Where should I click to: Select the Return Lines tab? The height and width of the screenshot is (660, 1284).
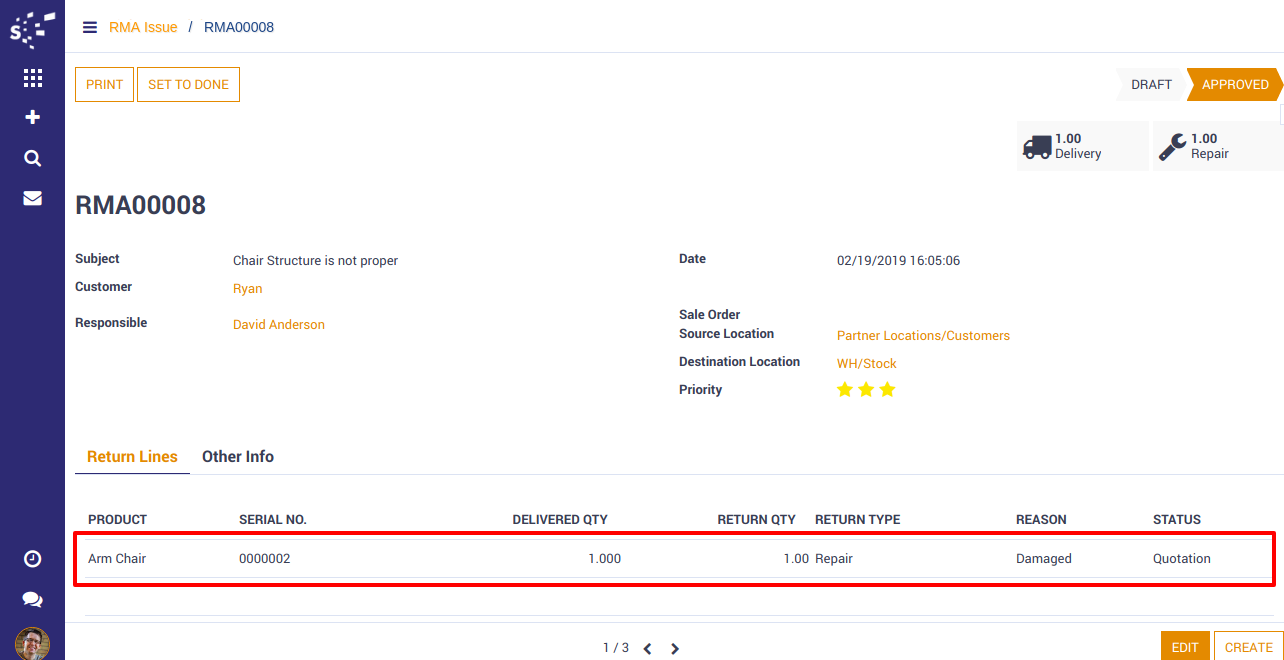[x=132, y=457]
